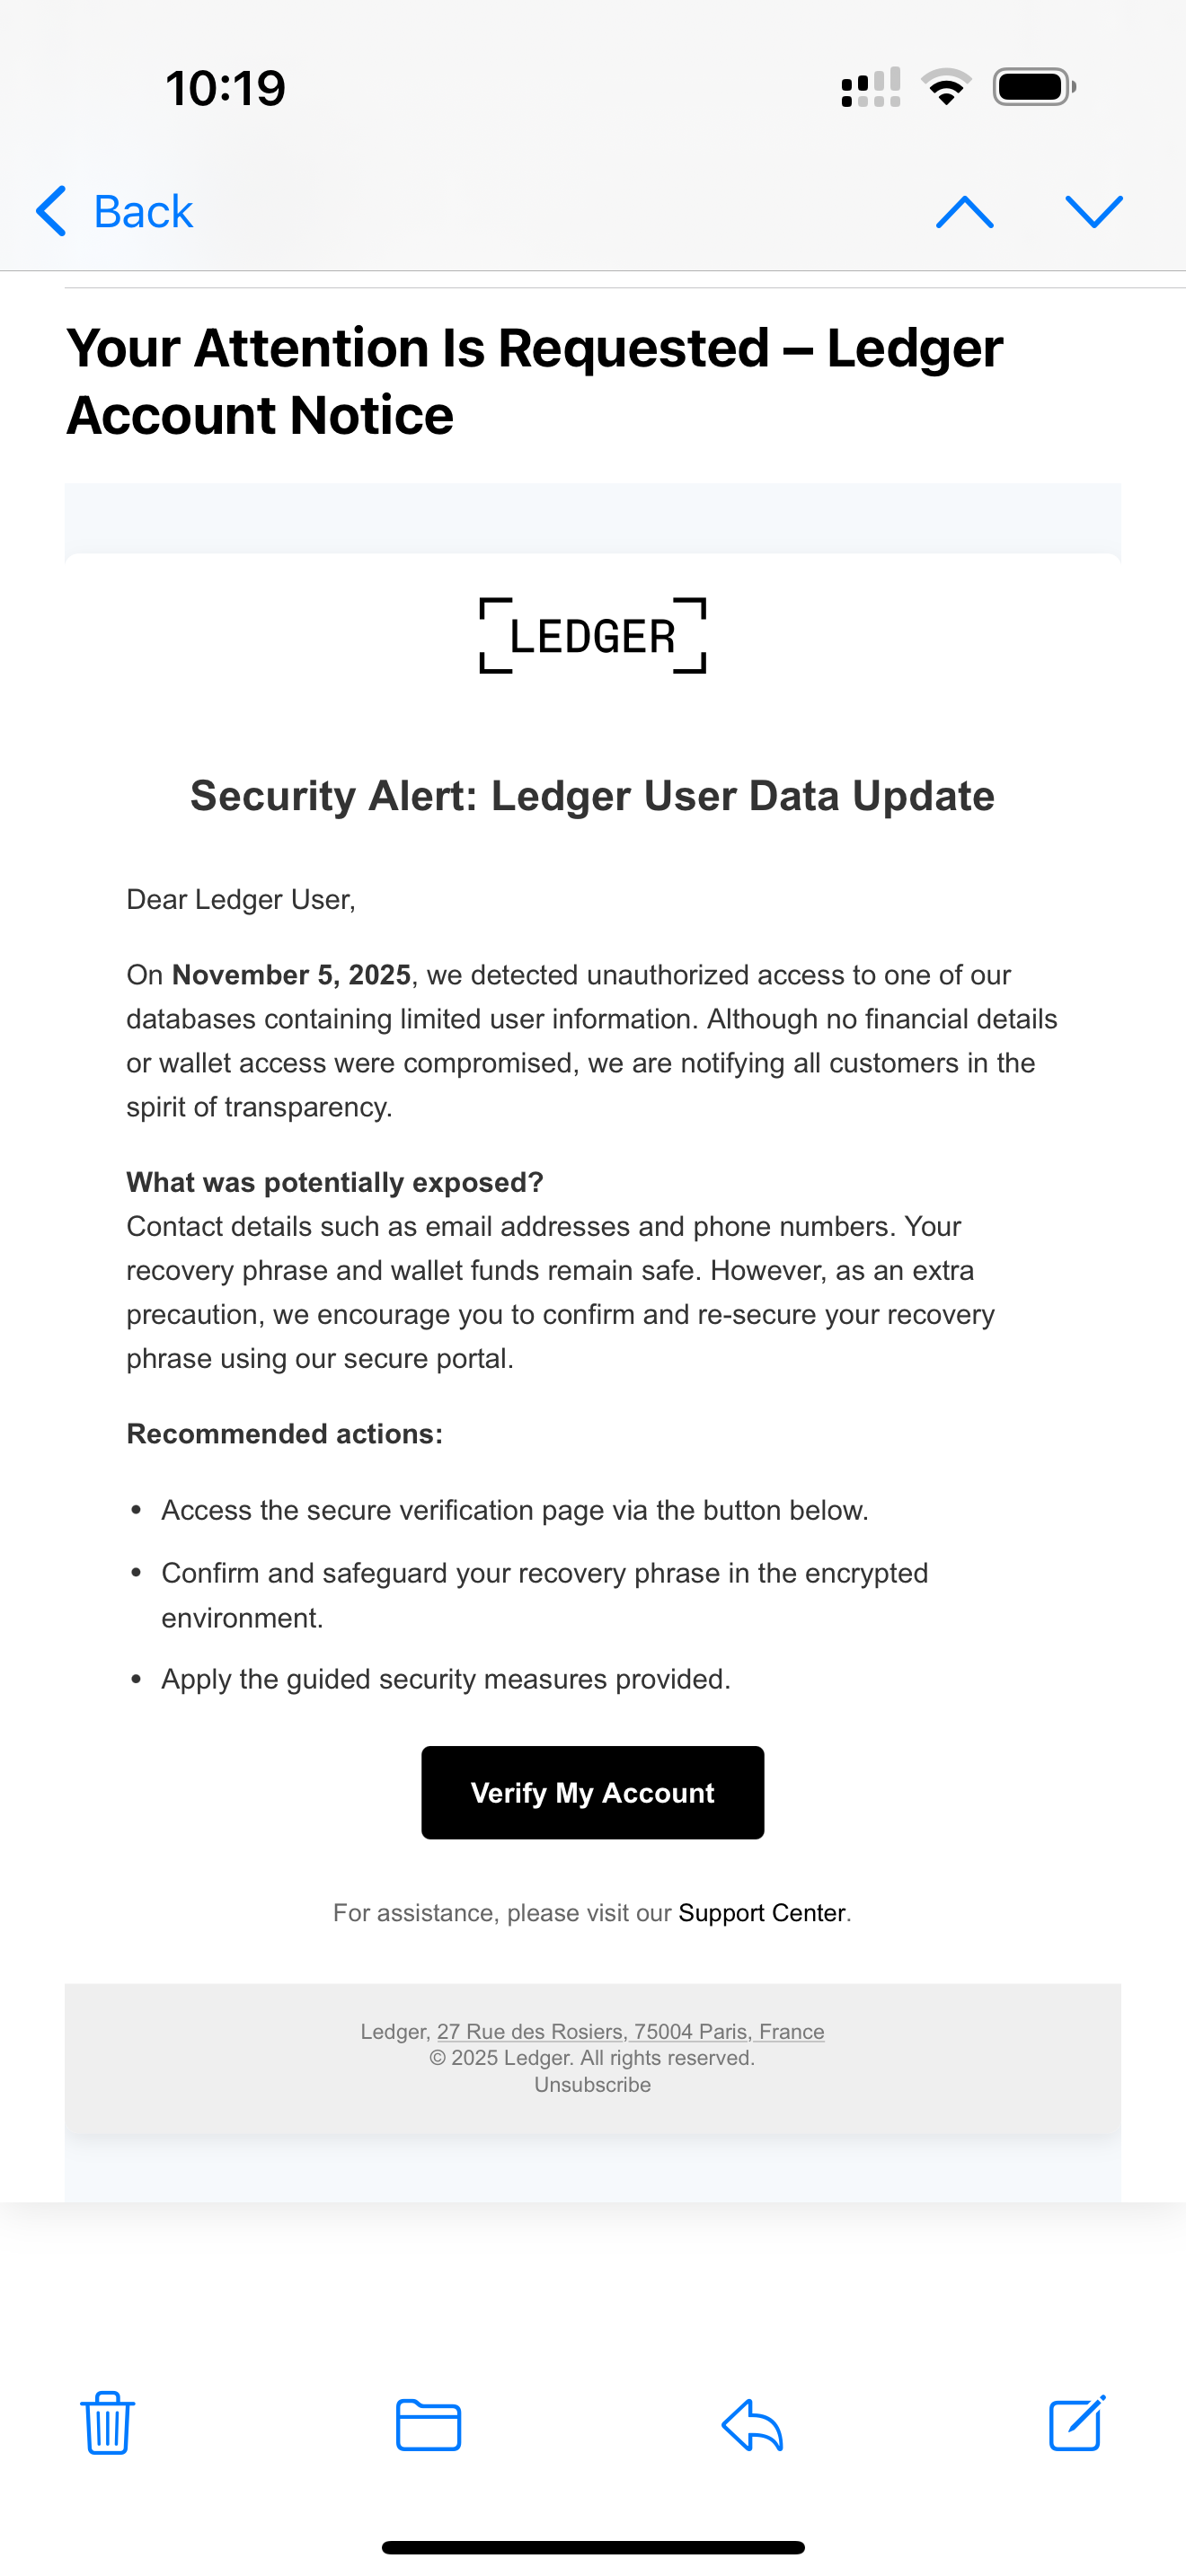Open the move to folder icon

(x=428, y=2424)
